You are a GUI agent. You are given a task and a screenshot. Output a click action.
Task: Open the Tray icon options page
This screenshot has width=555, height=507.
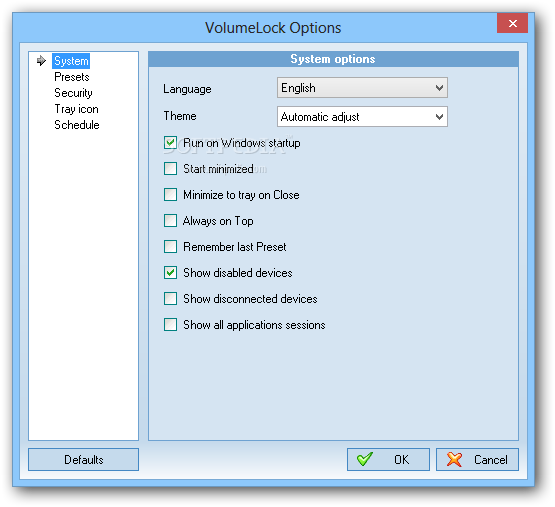point(76,109)
